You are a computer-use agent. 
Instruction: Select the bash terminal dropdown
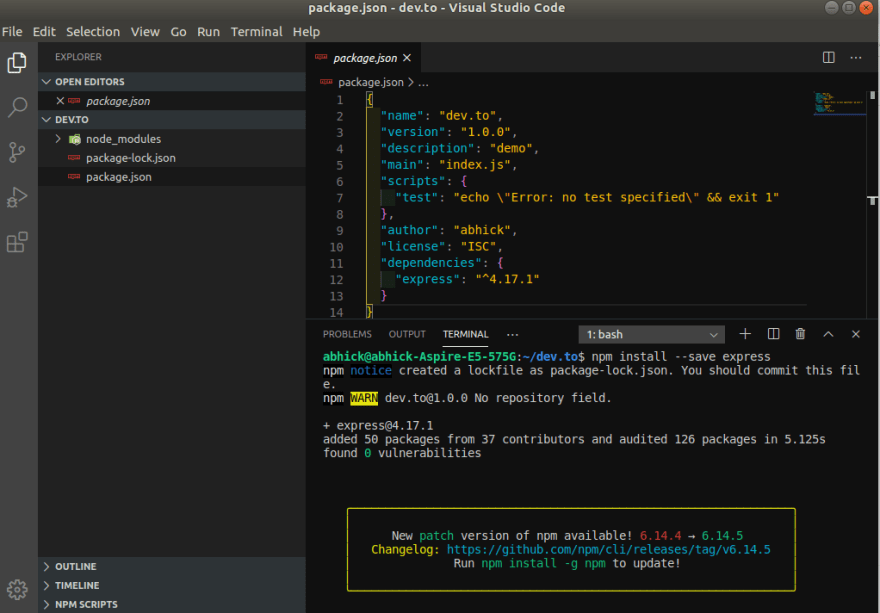click(652, 335)
